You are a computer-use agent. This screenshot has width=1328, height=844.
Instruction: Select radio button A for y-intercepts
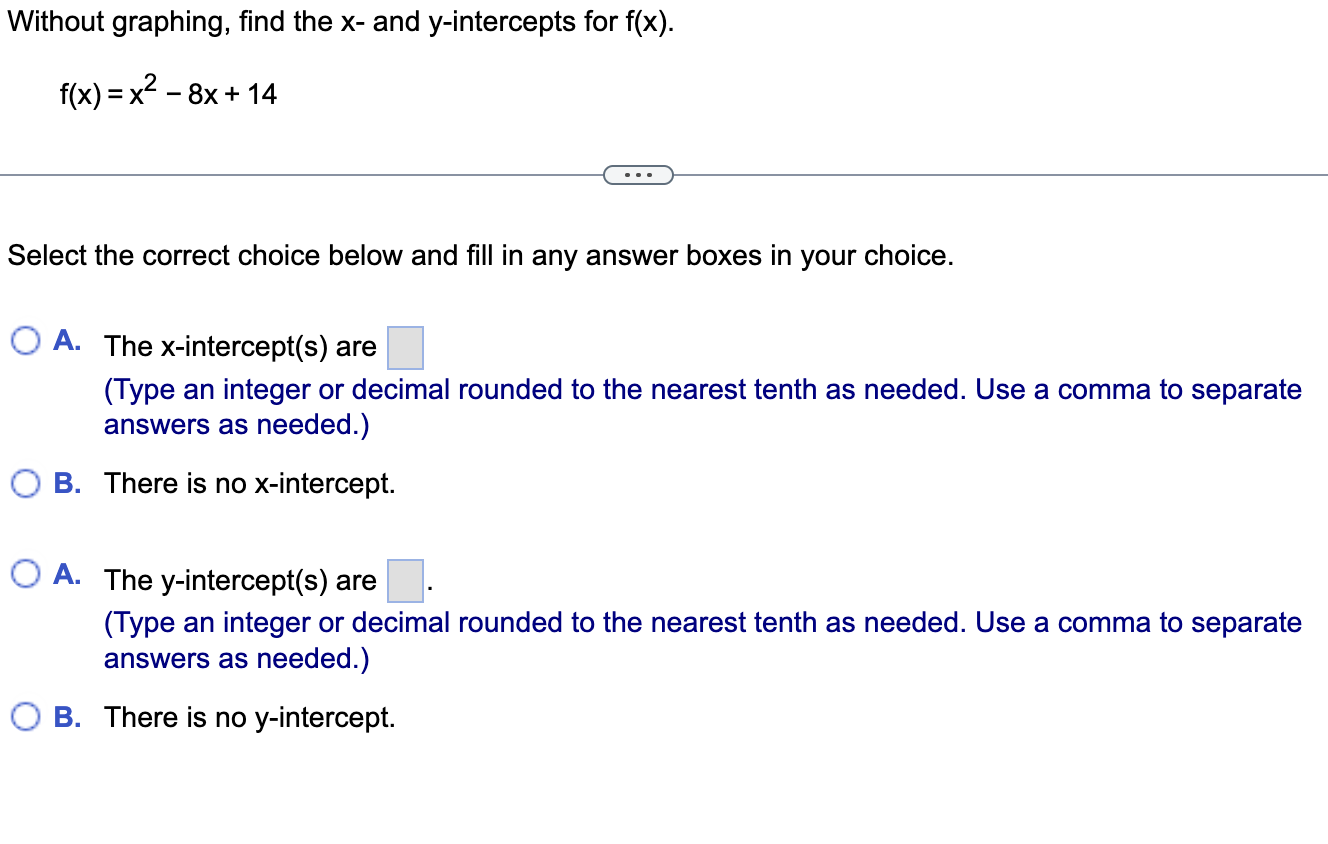click(x=23, y=573)
